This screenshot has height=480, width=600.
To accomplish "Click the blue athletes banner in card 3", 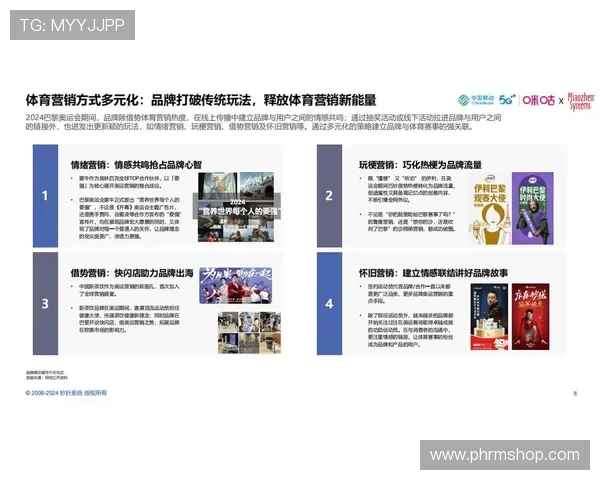I will pos(236,286).
